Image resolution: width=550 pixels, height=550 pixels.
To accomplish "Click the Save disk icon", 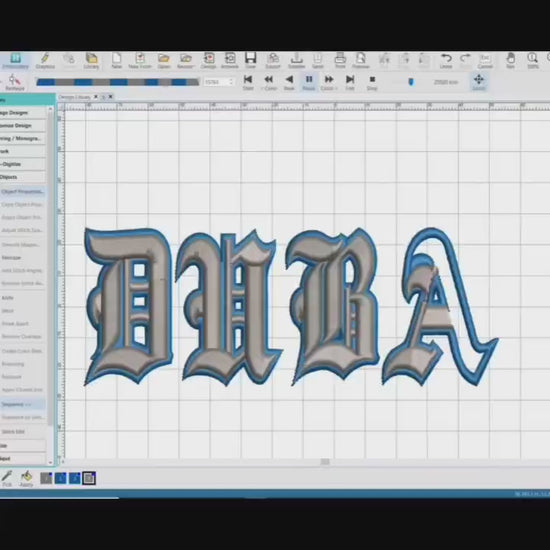I will (x=250, y=60).
